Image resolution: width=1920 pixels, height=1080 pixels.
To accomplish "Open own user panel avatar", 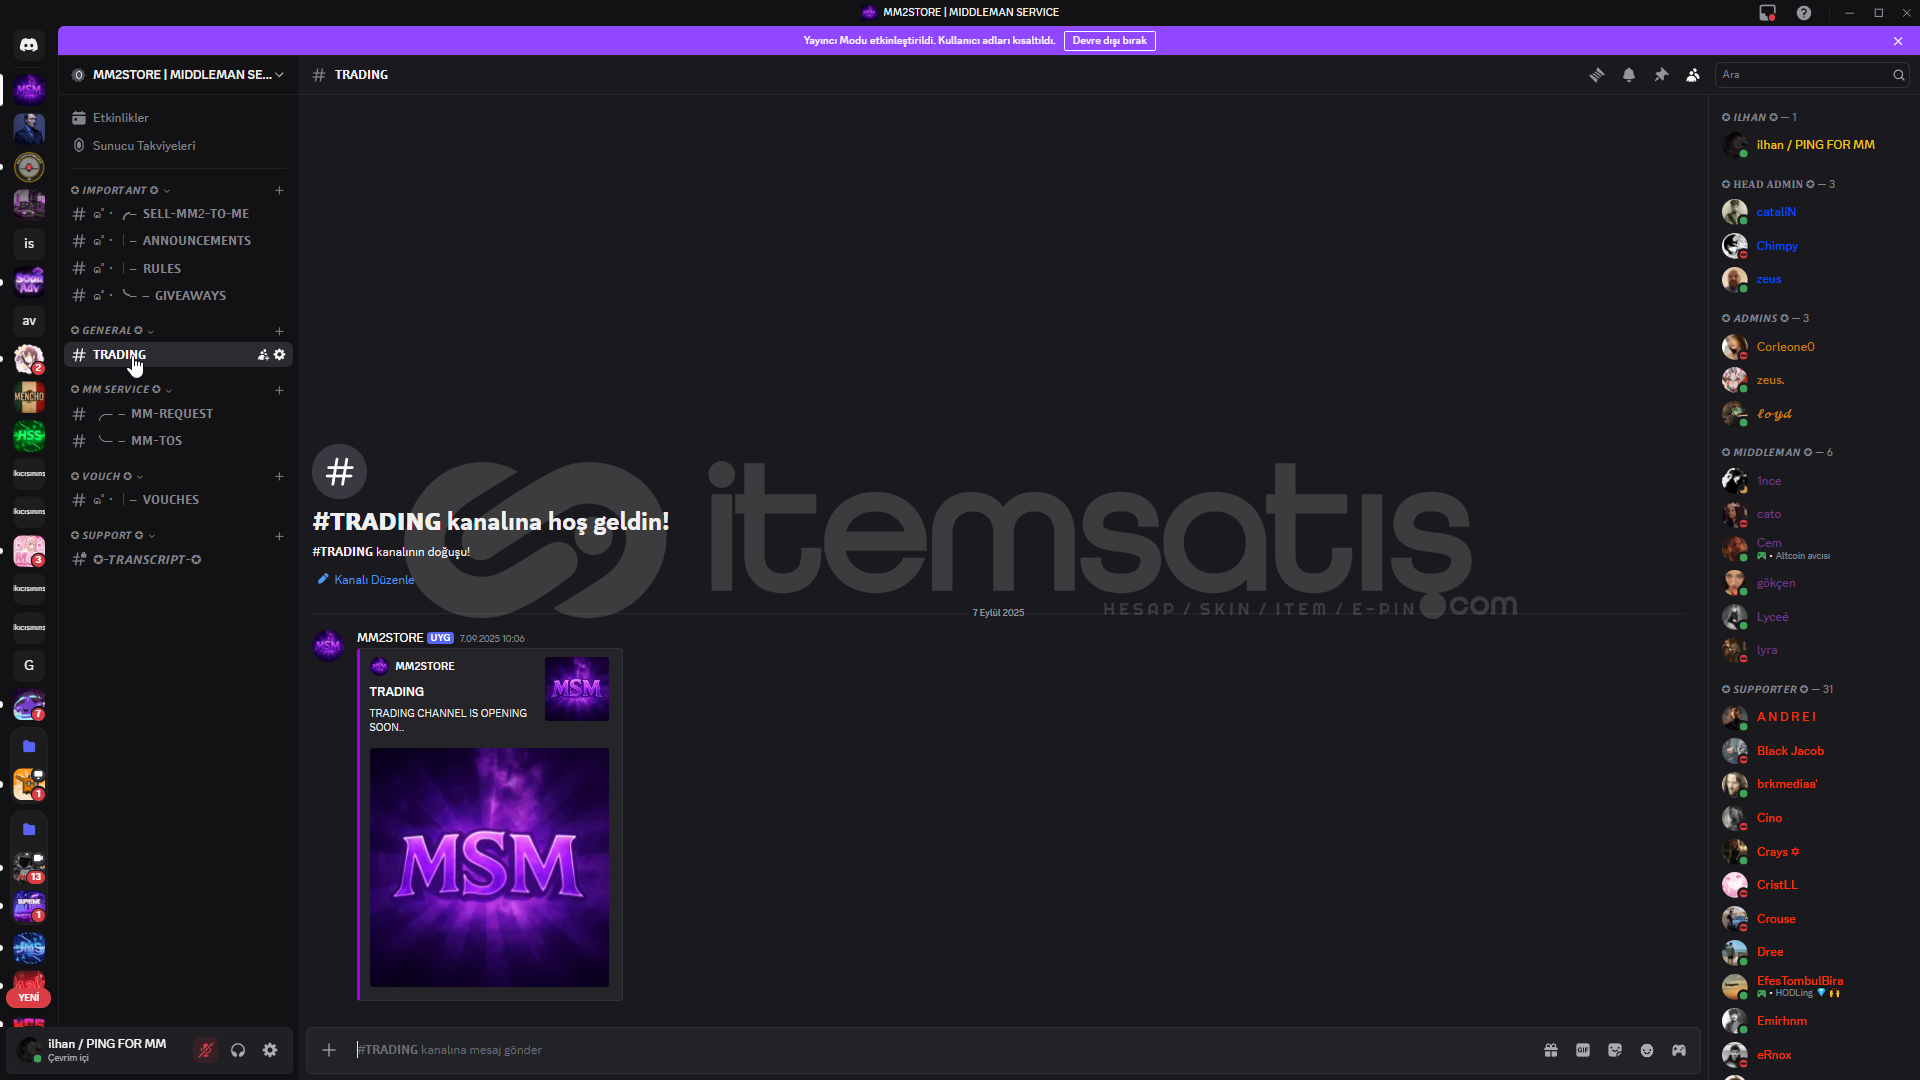I will 29,1050.
